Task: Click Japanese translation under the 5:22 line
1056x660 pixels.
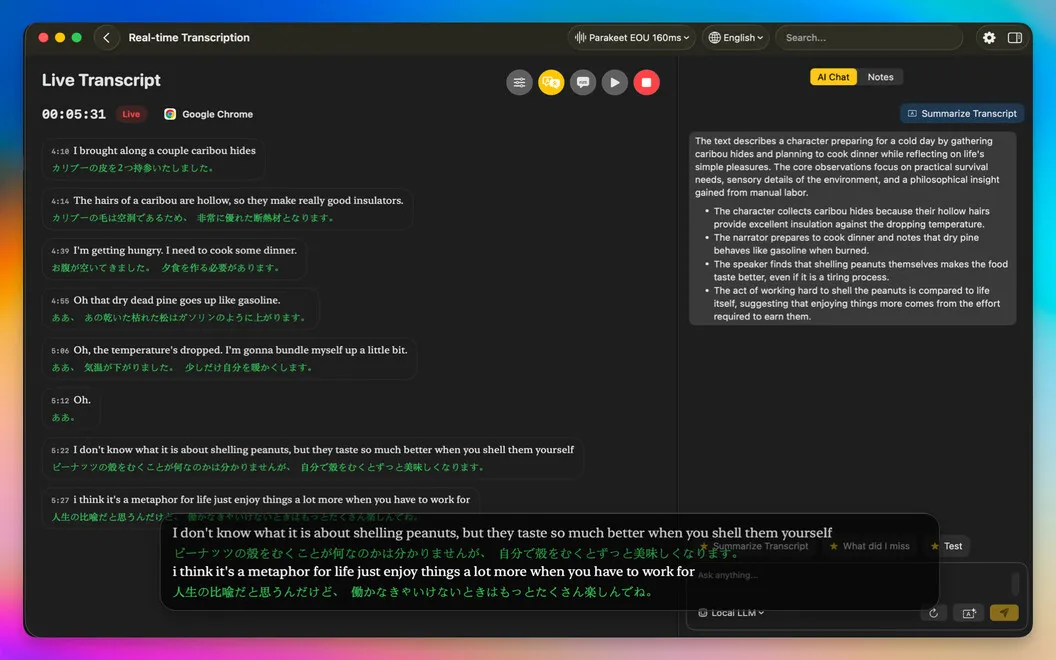Action: click(x=268, y=467)
